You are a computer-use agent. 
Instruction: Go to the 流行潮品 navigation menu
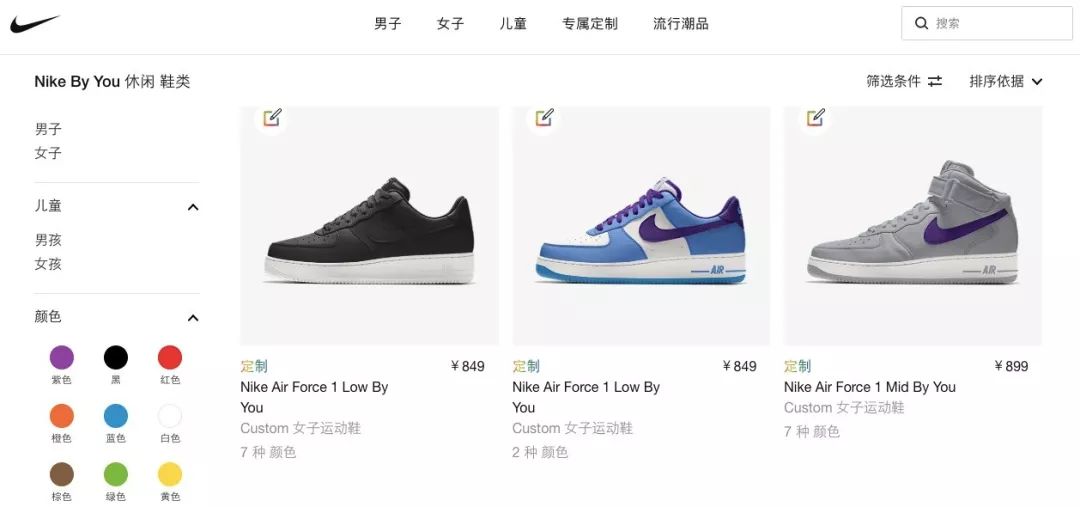point(681,23)
